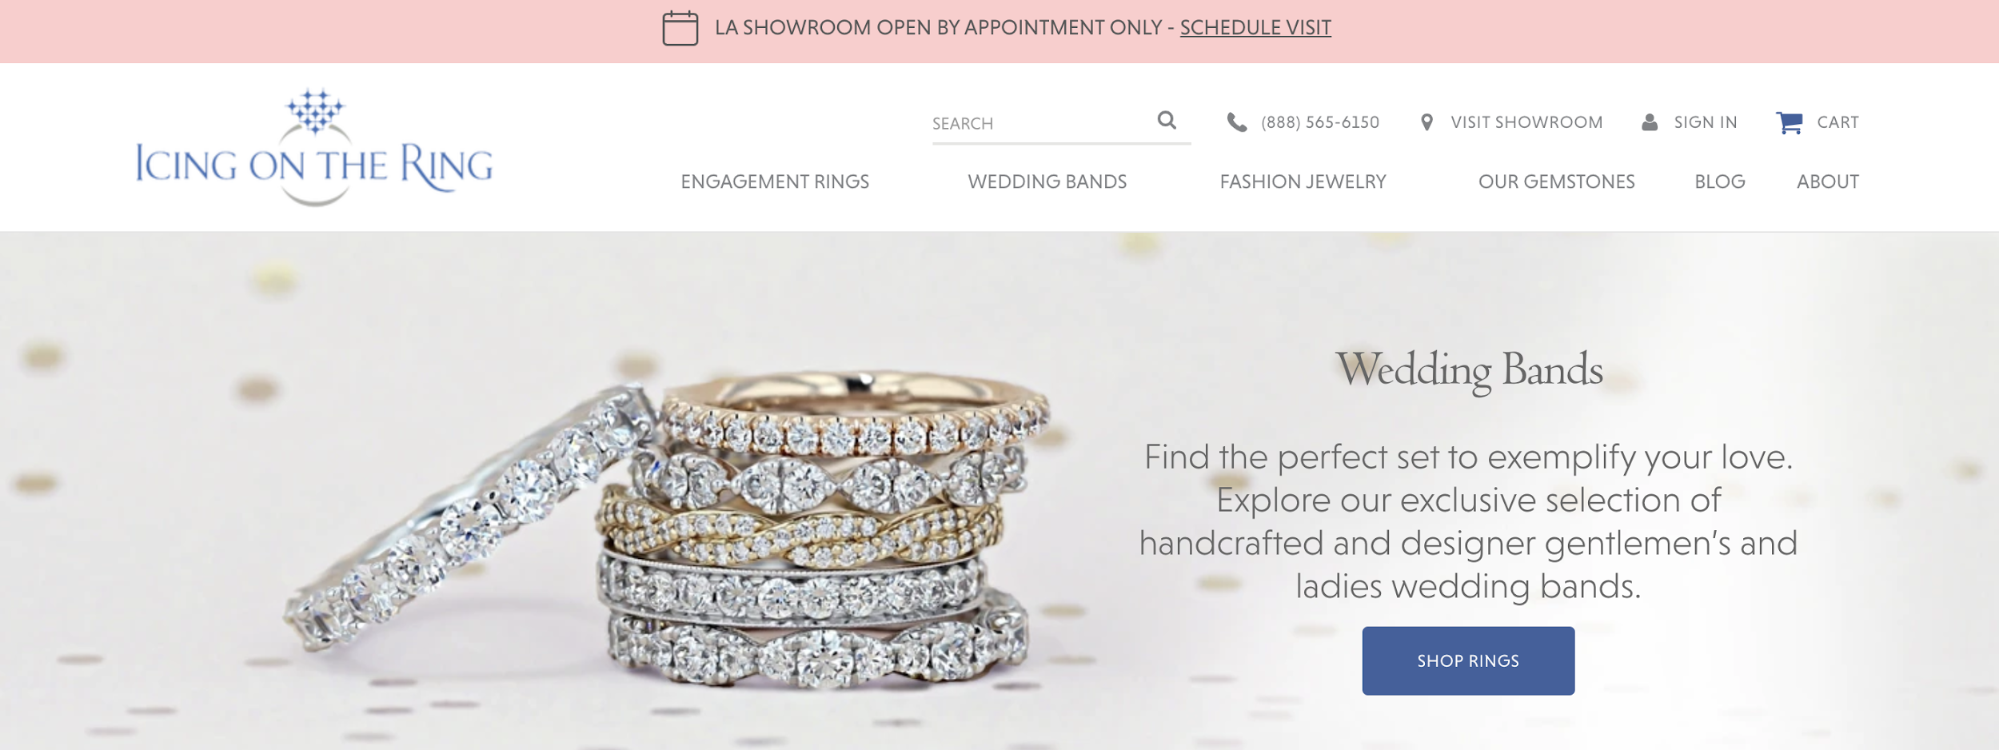Call the (888) 565-6150 phone number
The height and width of the screenshot is (751, 1999).
click(1320, 122)
